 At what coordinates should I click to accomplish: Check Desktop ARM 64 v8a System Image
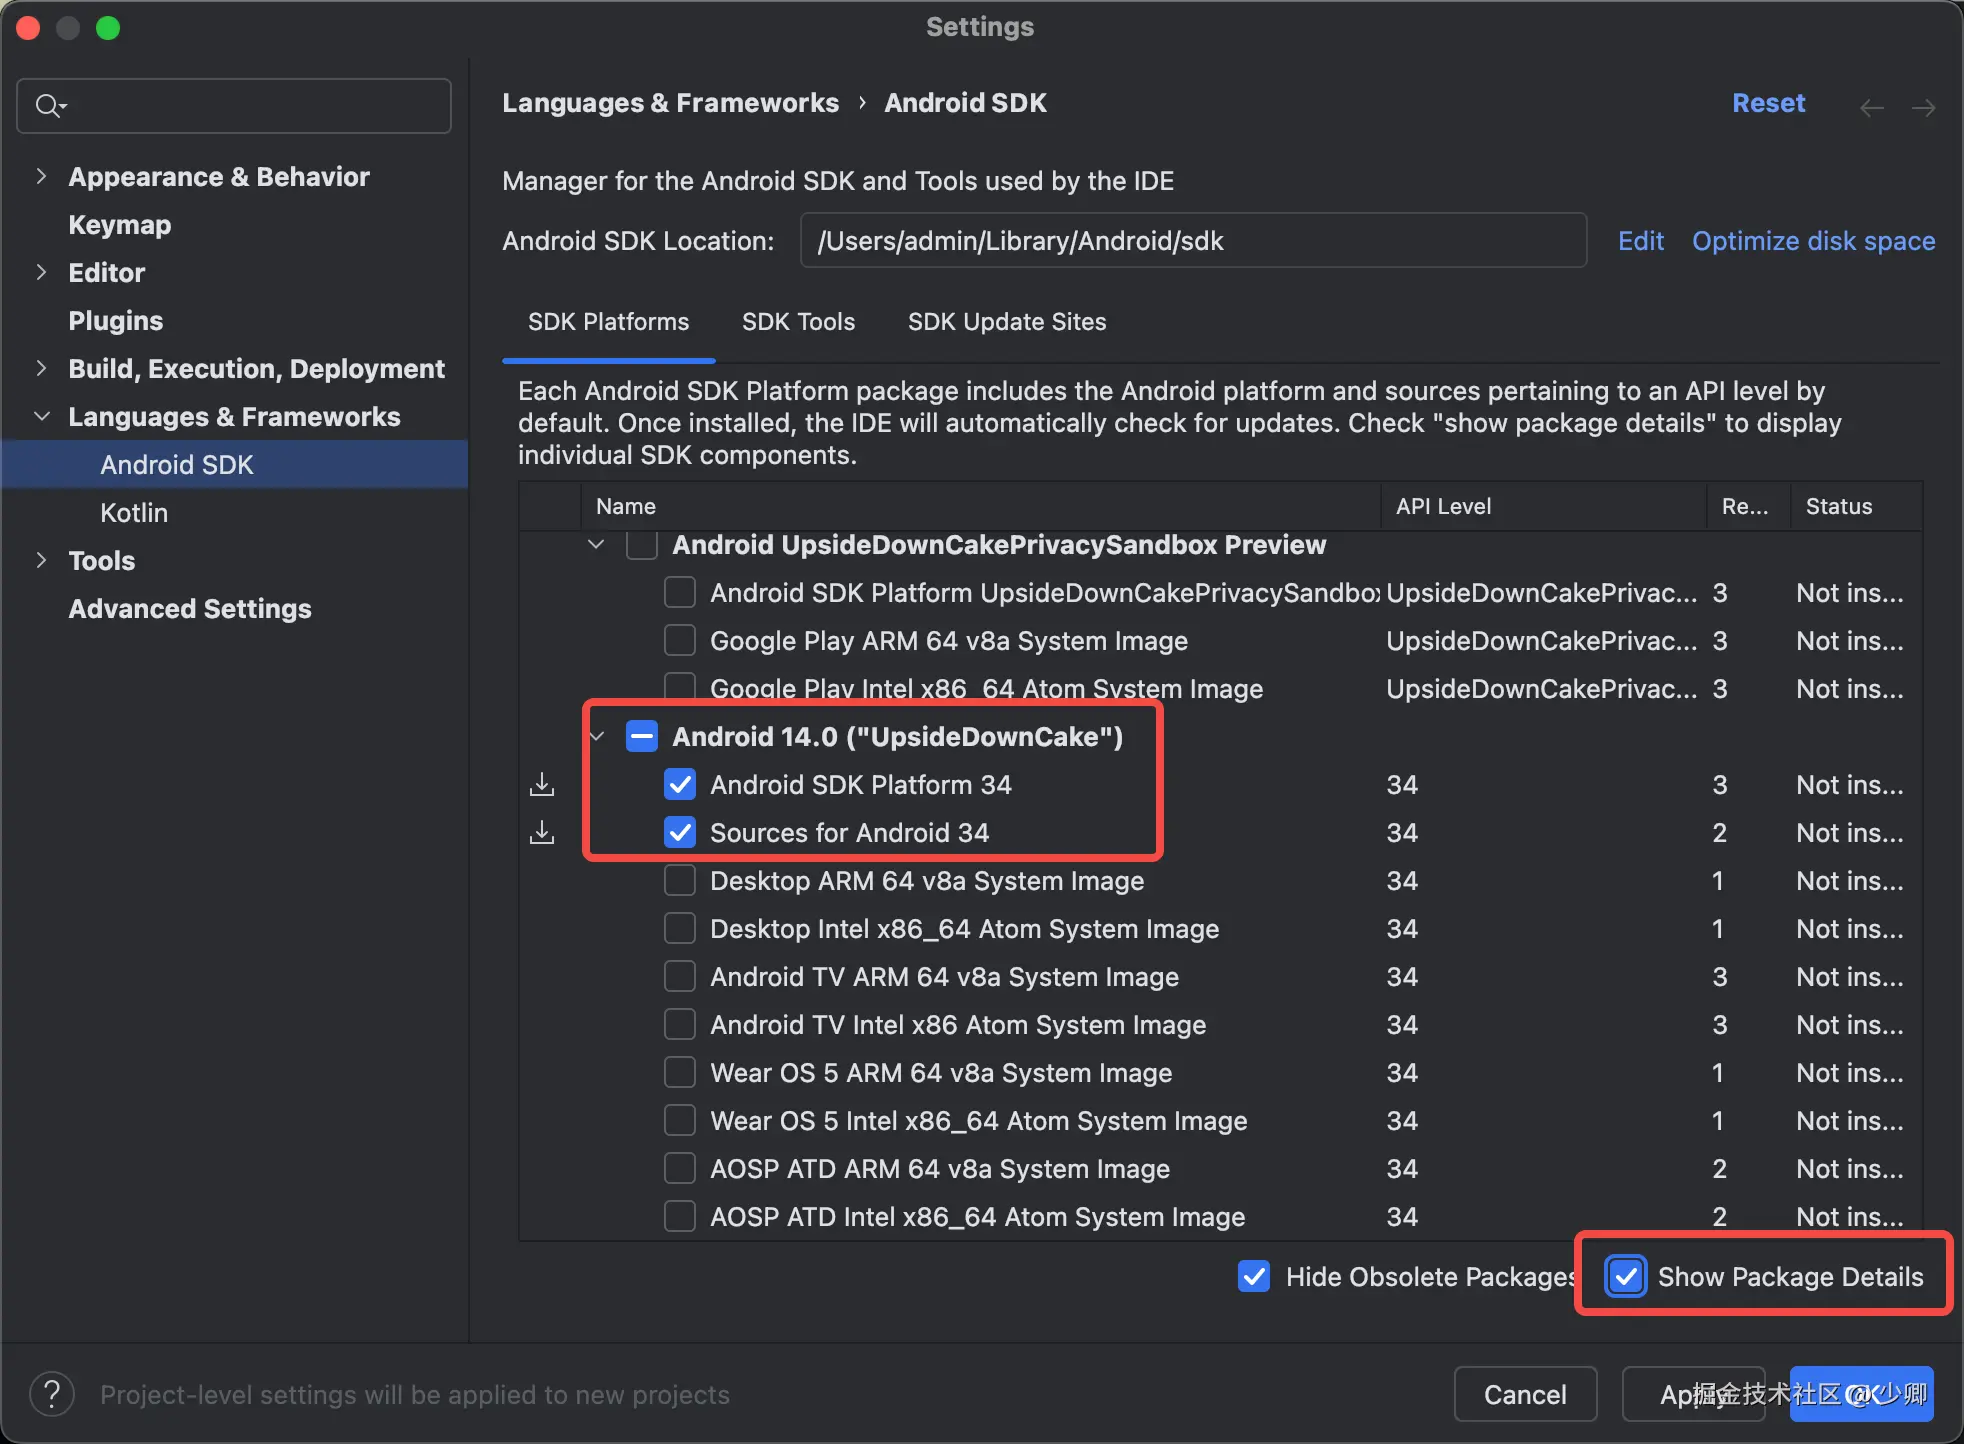(680, 881)
